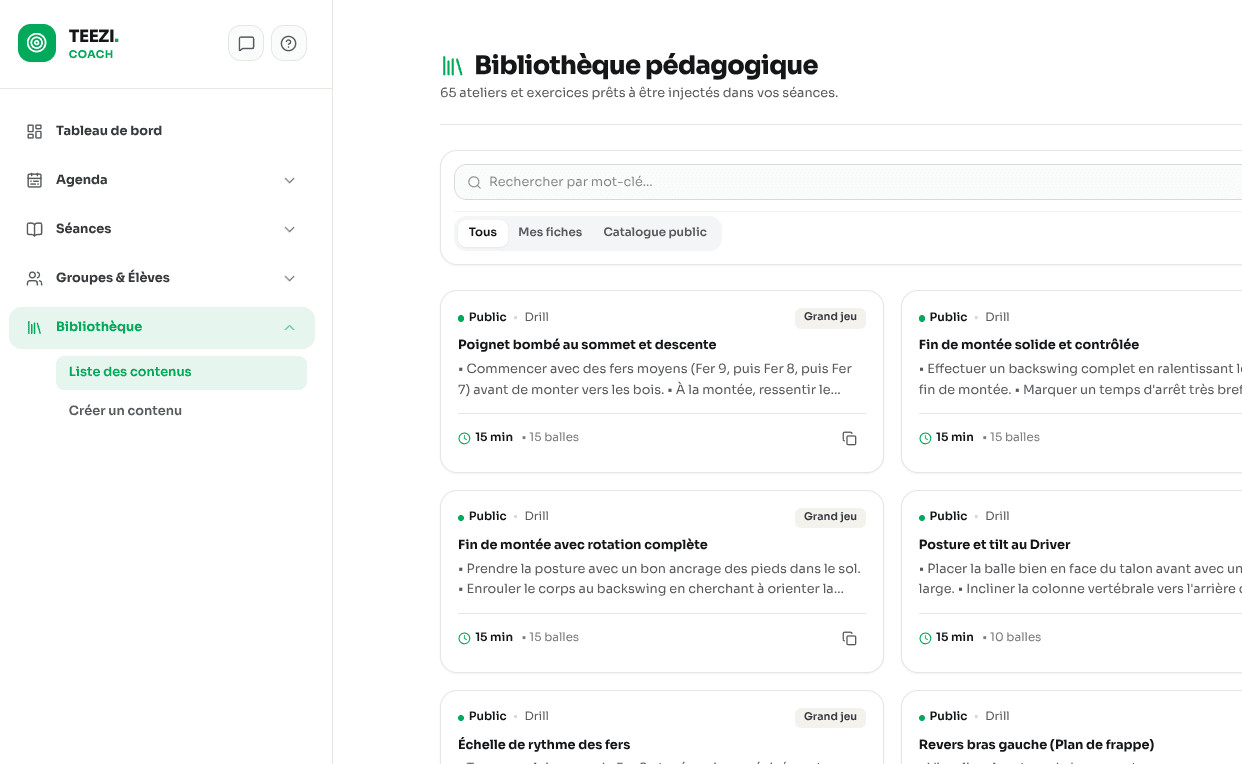Click the Teezi Coach logo icon
This screenshot has width=1242, height=764.
(x=37, y=43)
